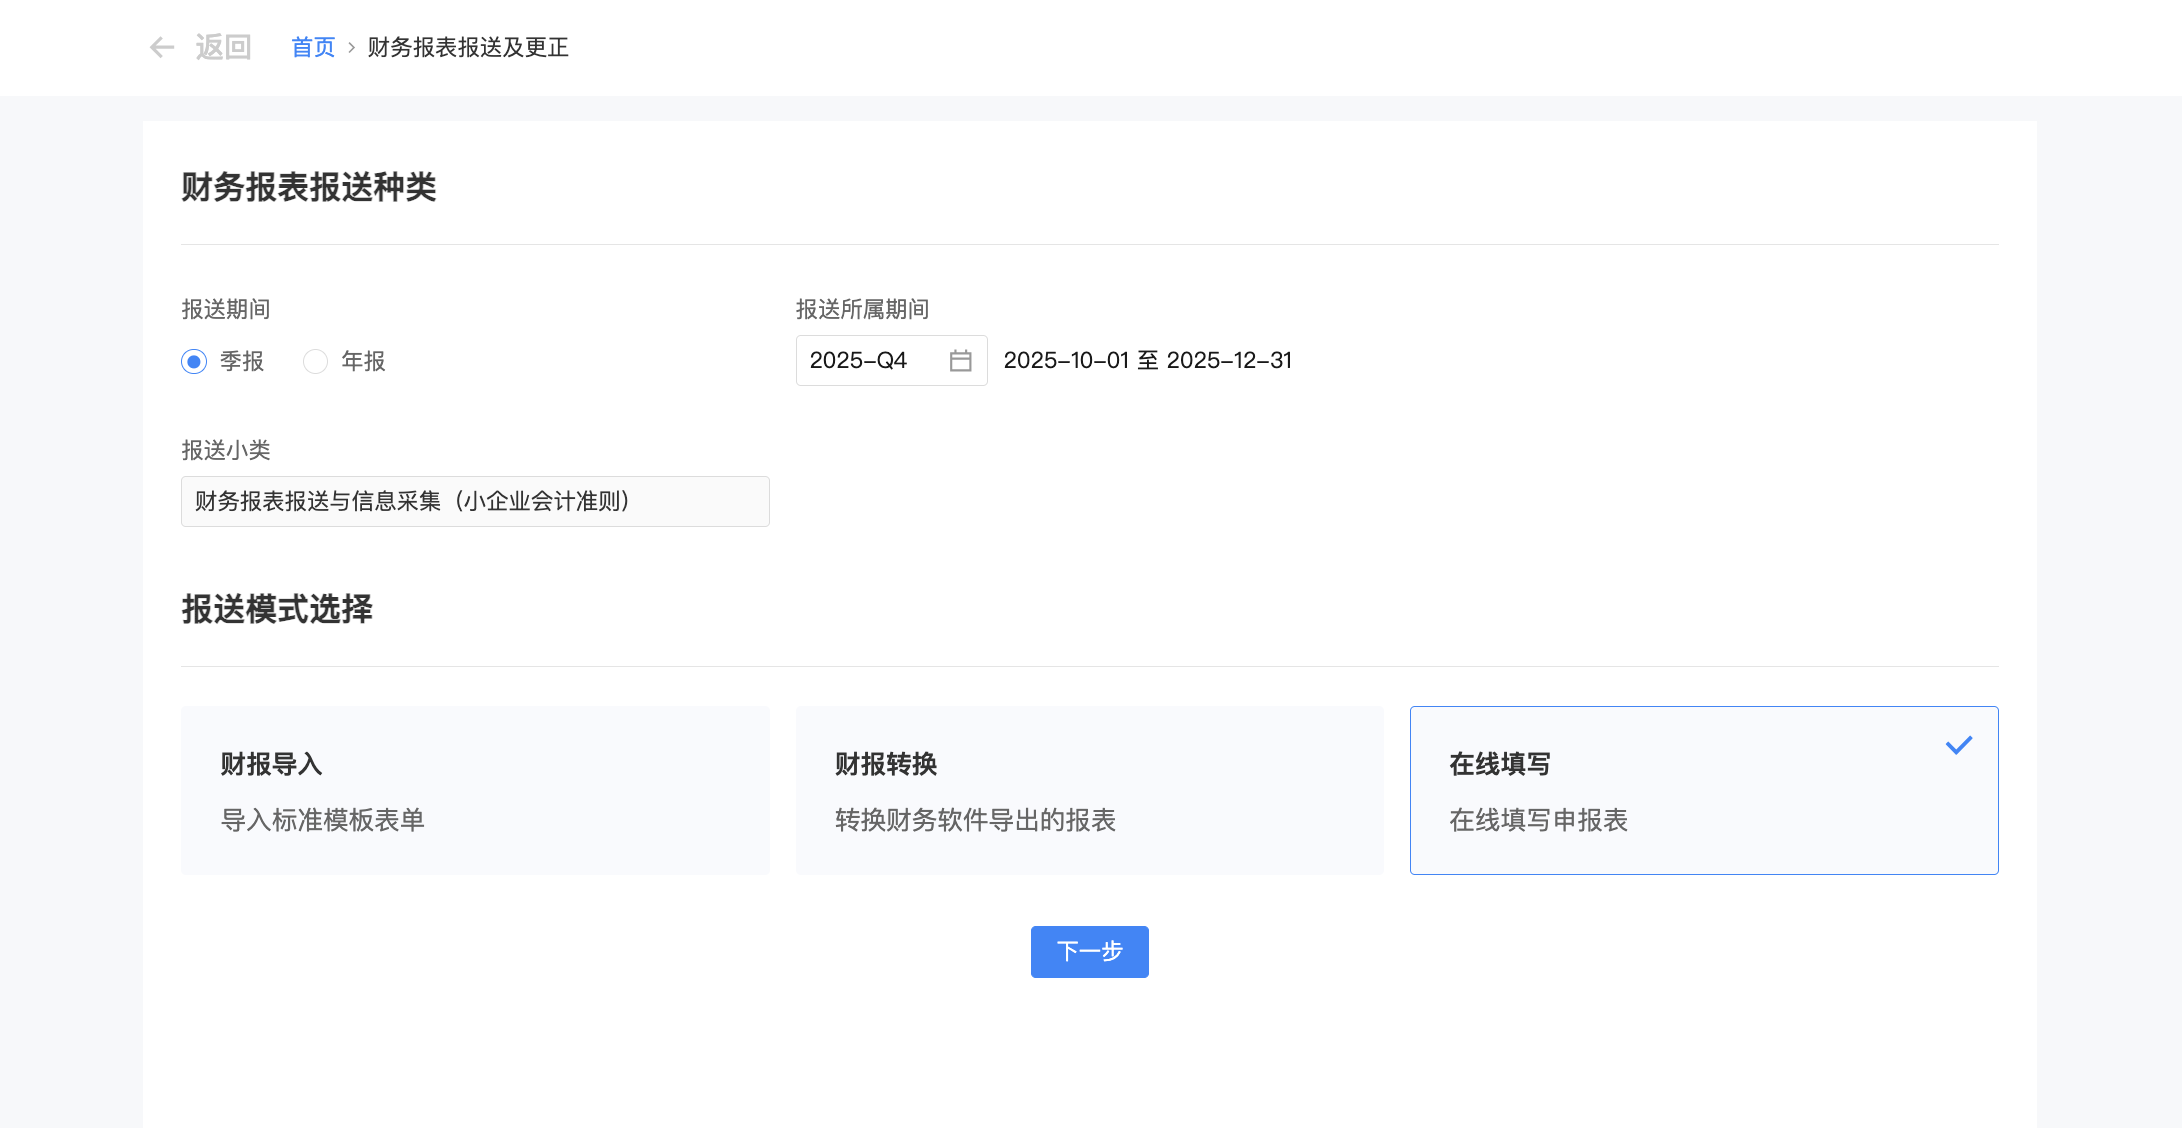2182x1128 pixels.
Task: Click the 报送模式选择 heading
Action: [x=276, y=609]
